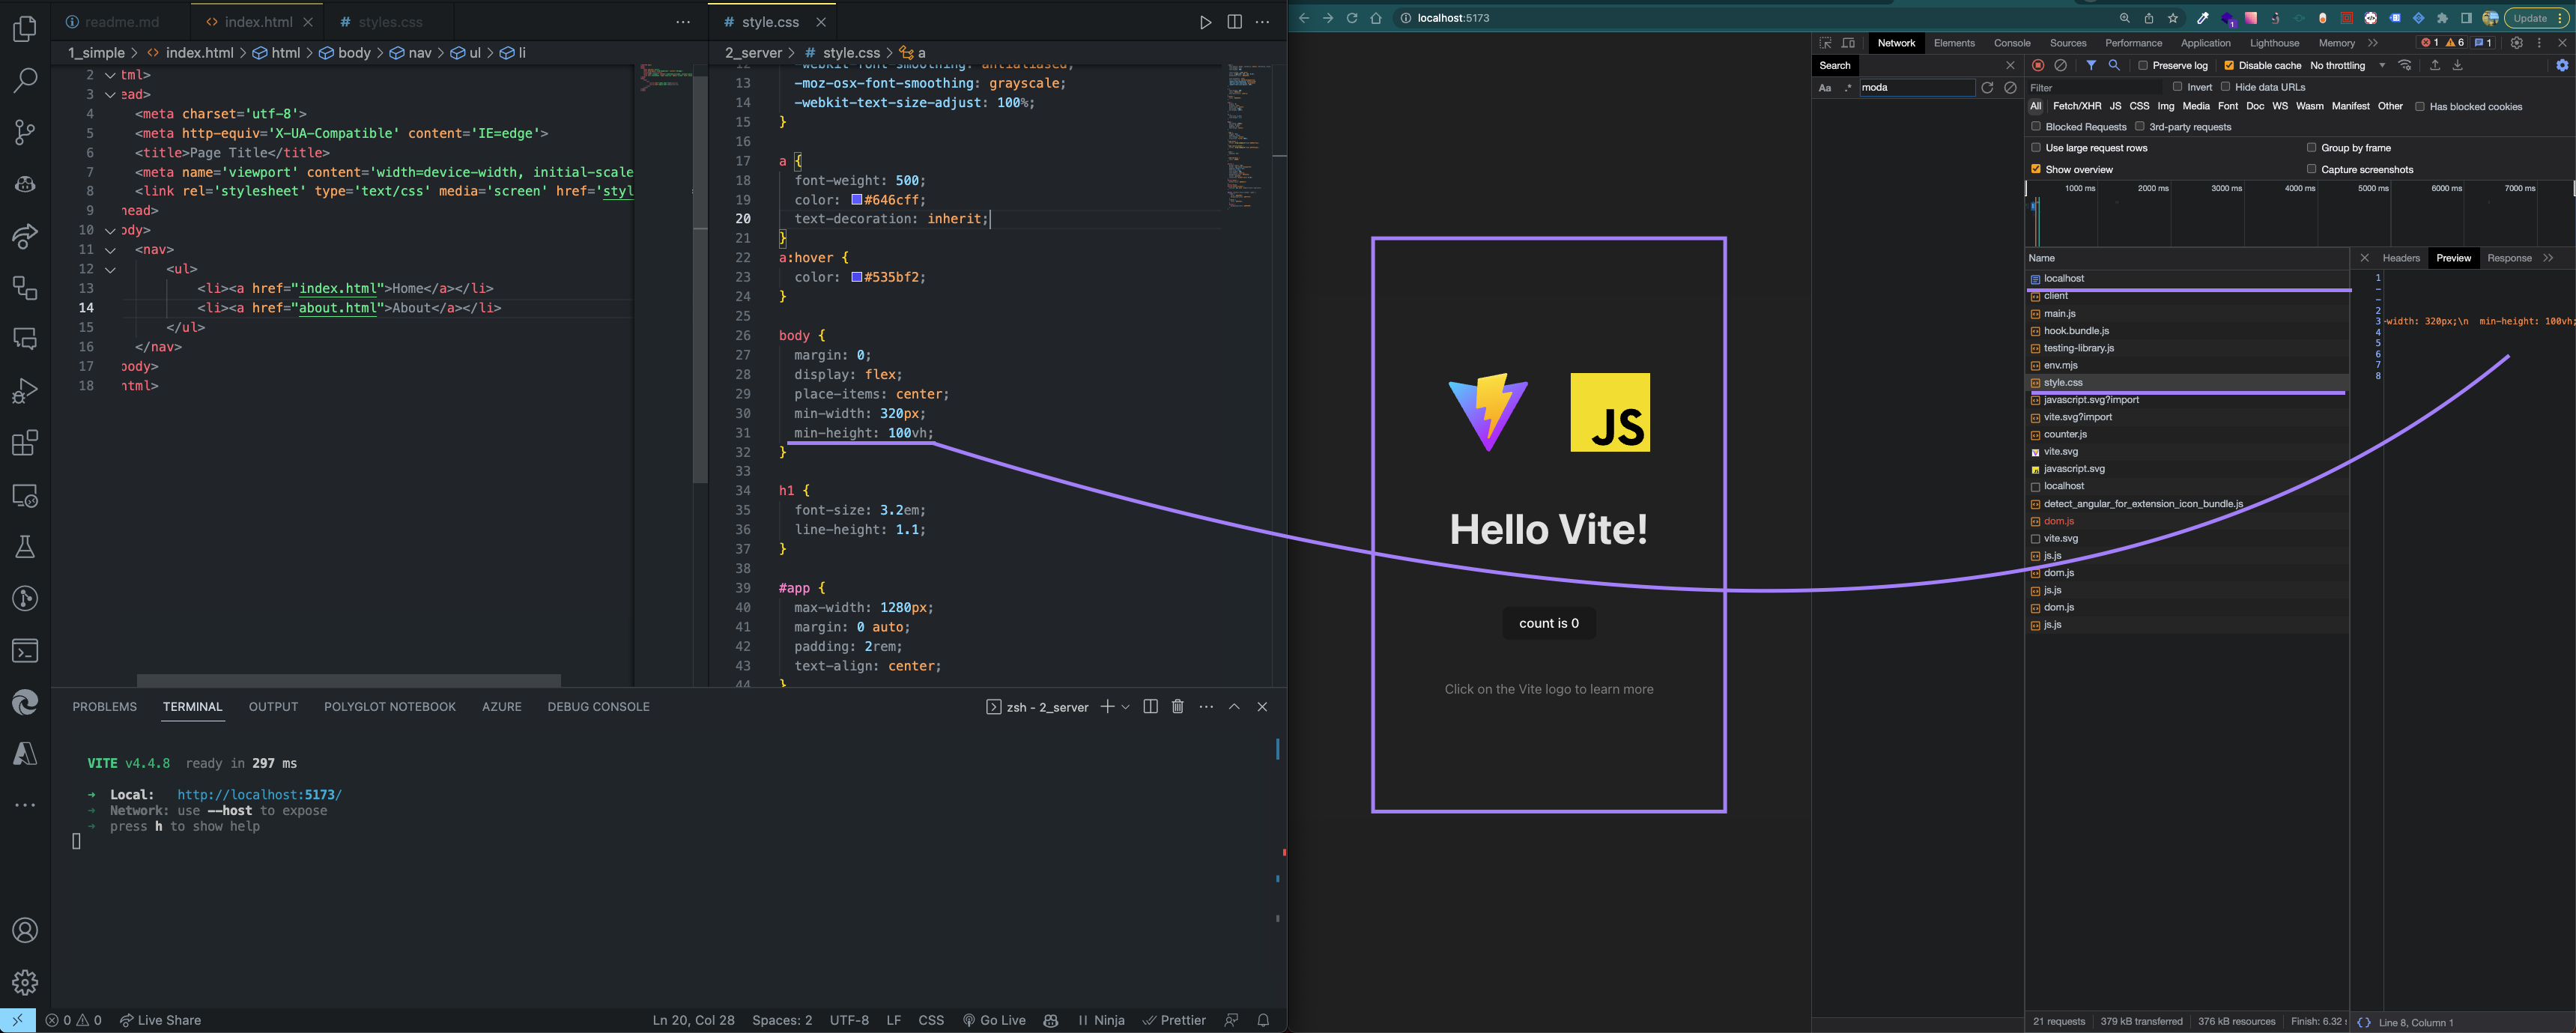Open the localhost:5173 link in terminal
Viewport: 2576px width, 1033px height.
(x=259, y=795)
